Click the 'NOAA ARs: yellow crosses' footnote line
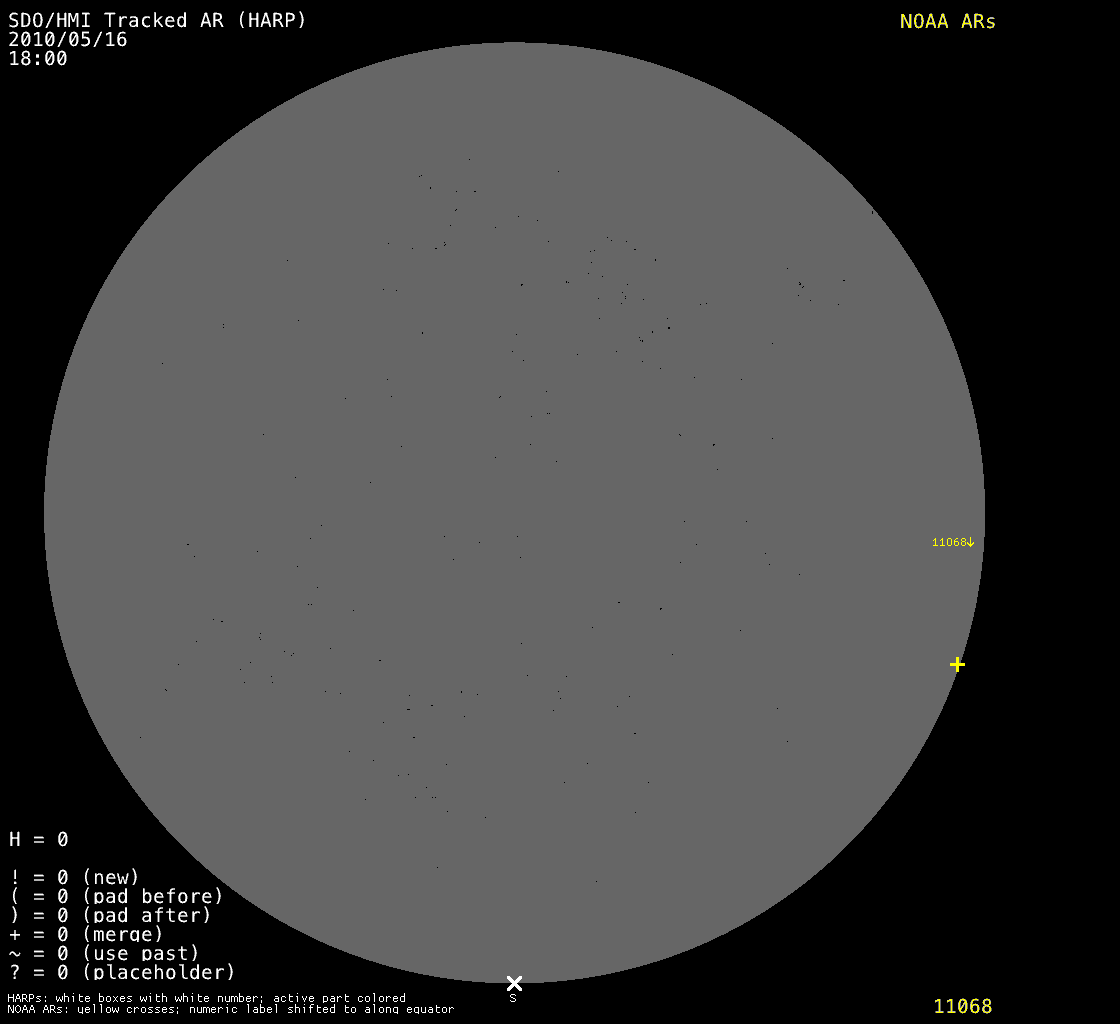The image size is (1120, 1024). [x=230, y=1010]
